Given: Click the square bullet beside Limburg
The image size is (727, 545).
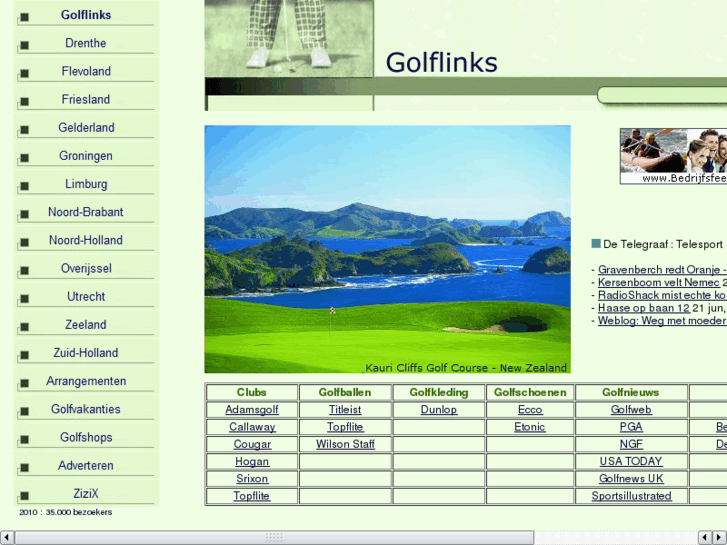Looking at the screenshot, I should click(25, 186).
